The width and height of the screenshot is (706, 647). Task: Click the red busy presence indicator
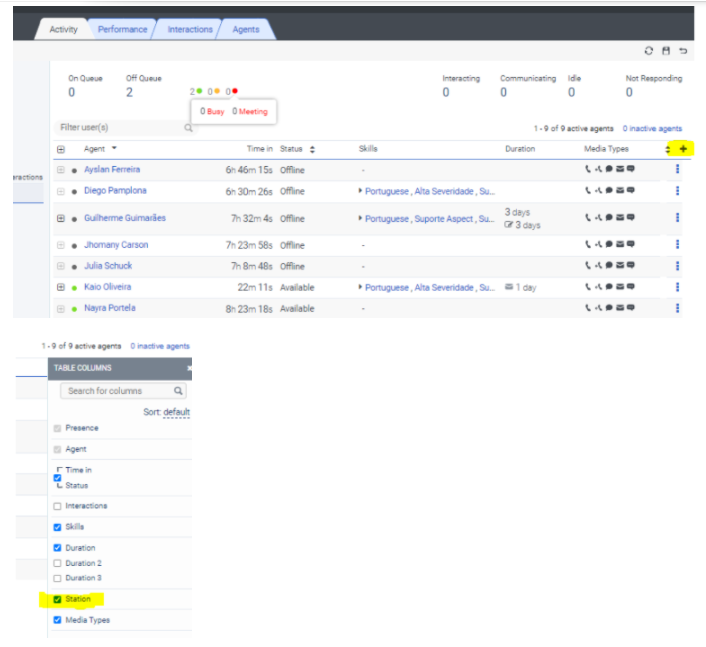point(235,91)
